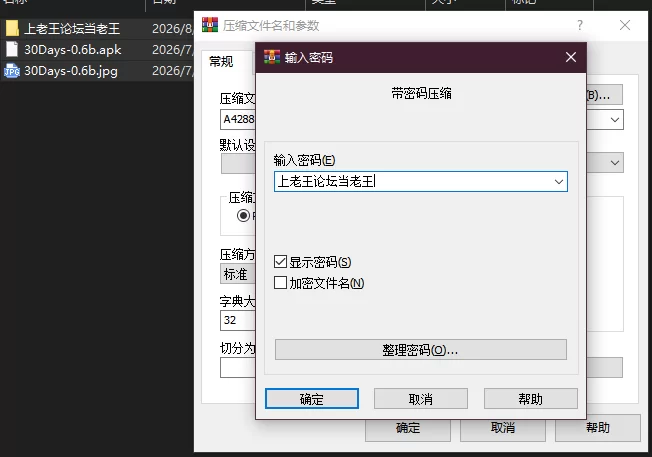Click the browse (B)... button
Image resolution: width=652 pixels, height=457 pixels.
pyautogui.click(x=605, y=95)
